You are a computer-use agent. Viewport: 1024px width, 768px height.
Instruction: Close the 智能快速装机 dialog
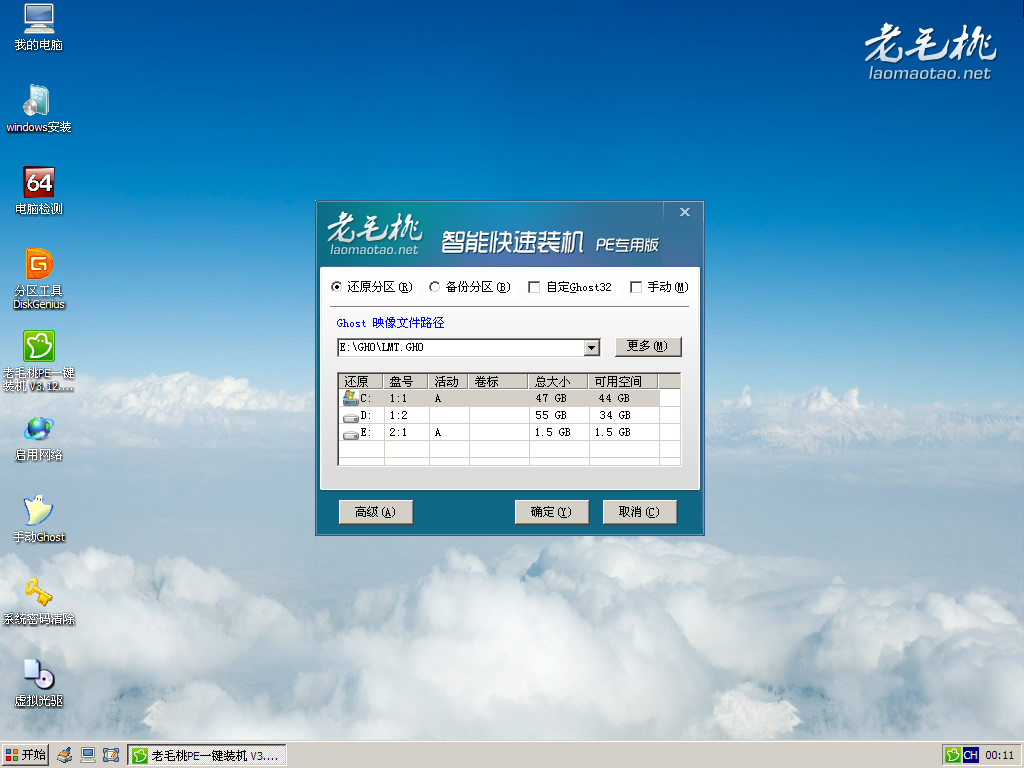(x=684, y=212)
